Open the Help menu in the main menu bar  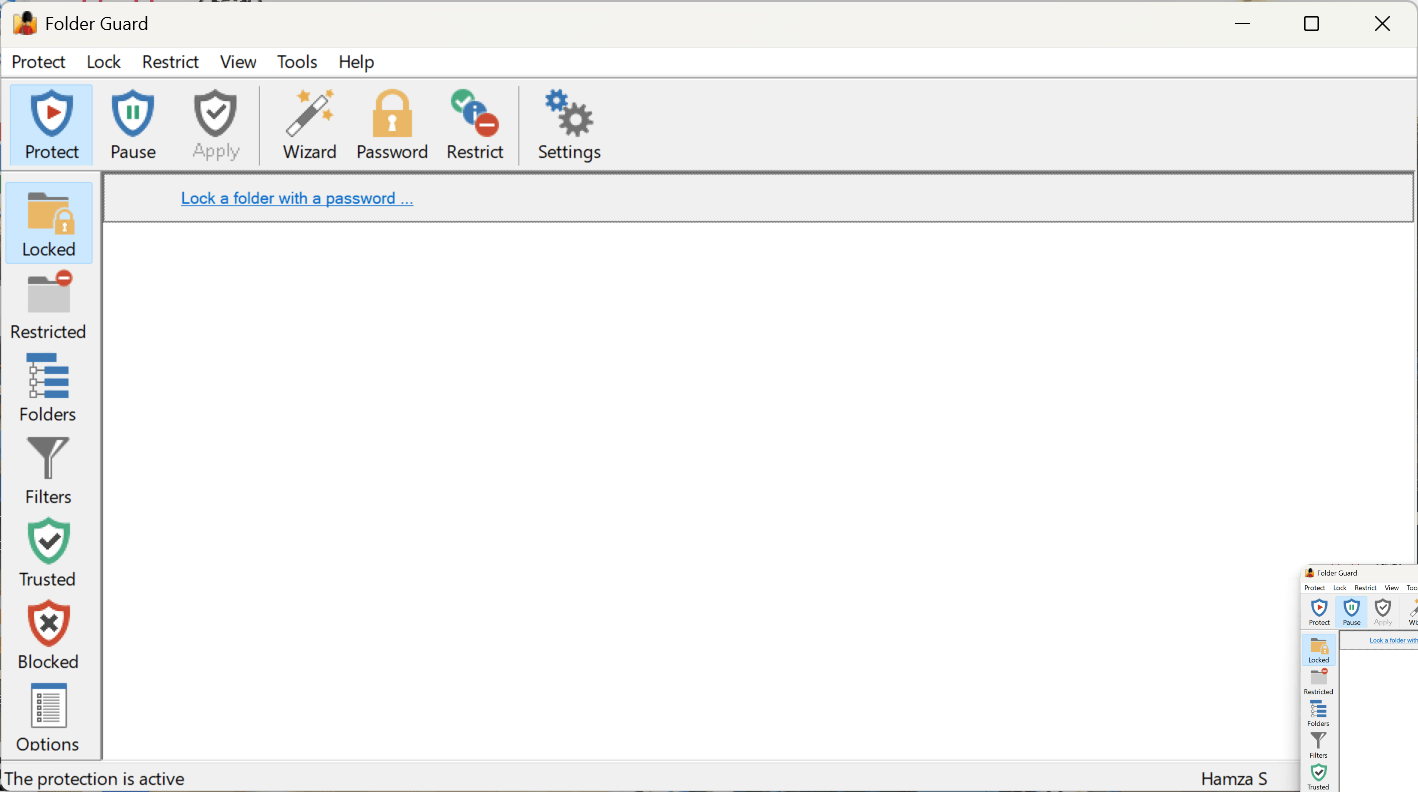[x=356, y=62]
